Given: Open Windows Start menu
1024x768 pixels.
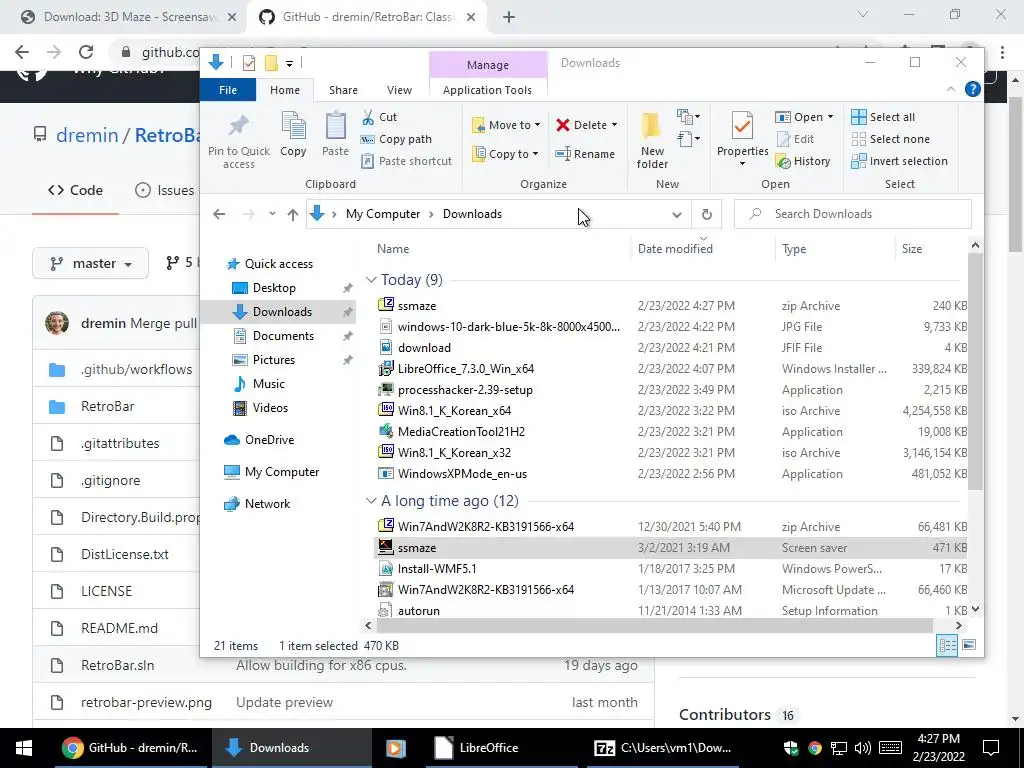Looking at the screenshot, I should pyautogui.click(x=24, y=748).
